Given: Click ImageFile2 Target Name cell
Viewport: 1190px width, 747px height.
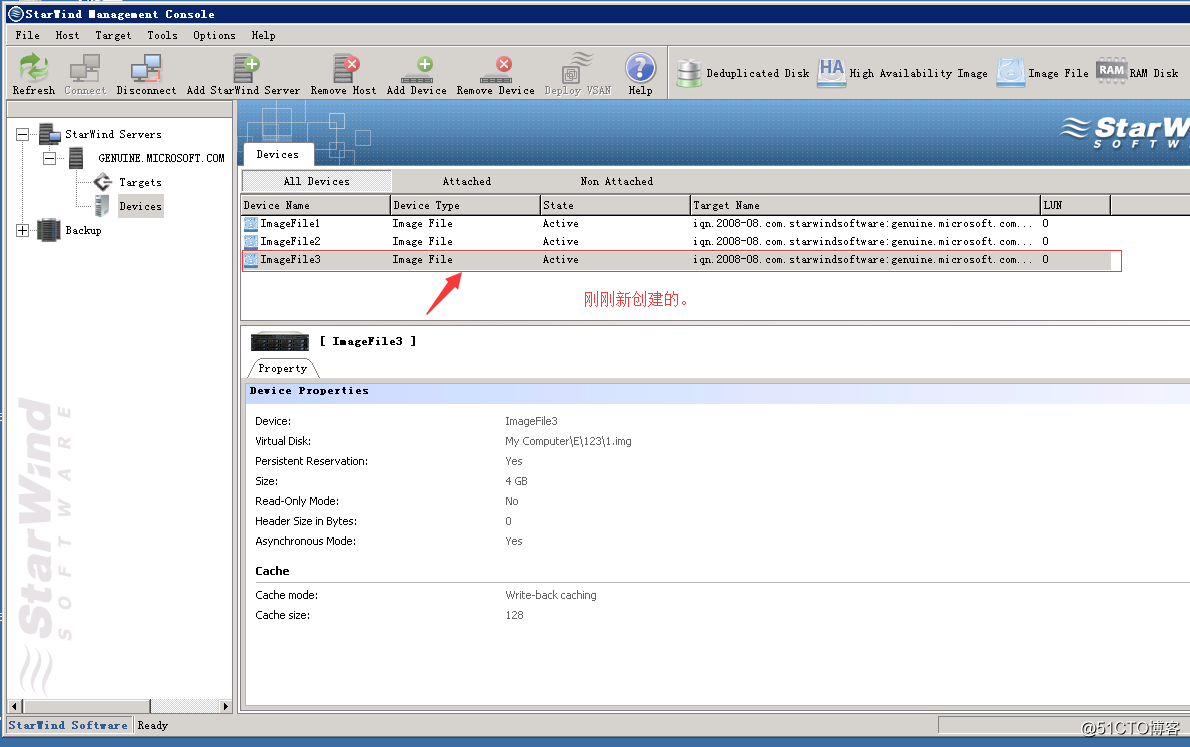Looking at the screenshot, I should pyautogui.click(x=862, y=241).
